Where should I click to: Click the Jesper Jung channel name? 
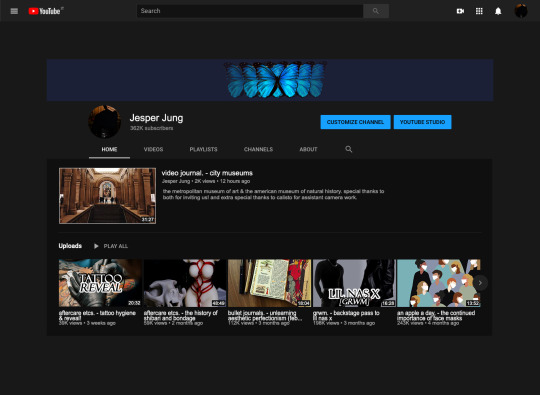pyautogui.click(x=156, y=118)
